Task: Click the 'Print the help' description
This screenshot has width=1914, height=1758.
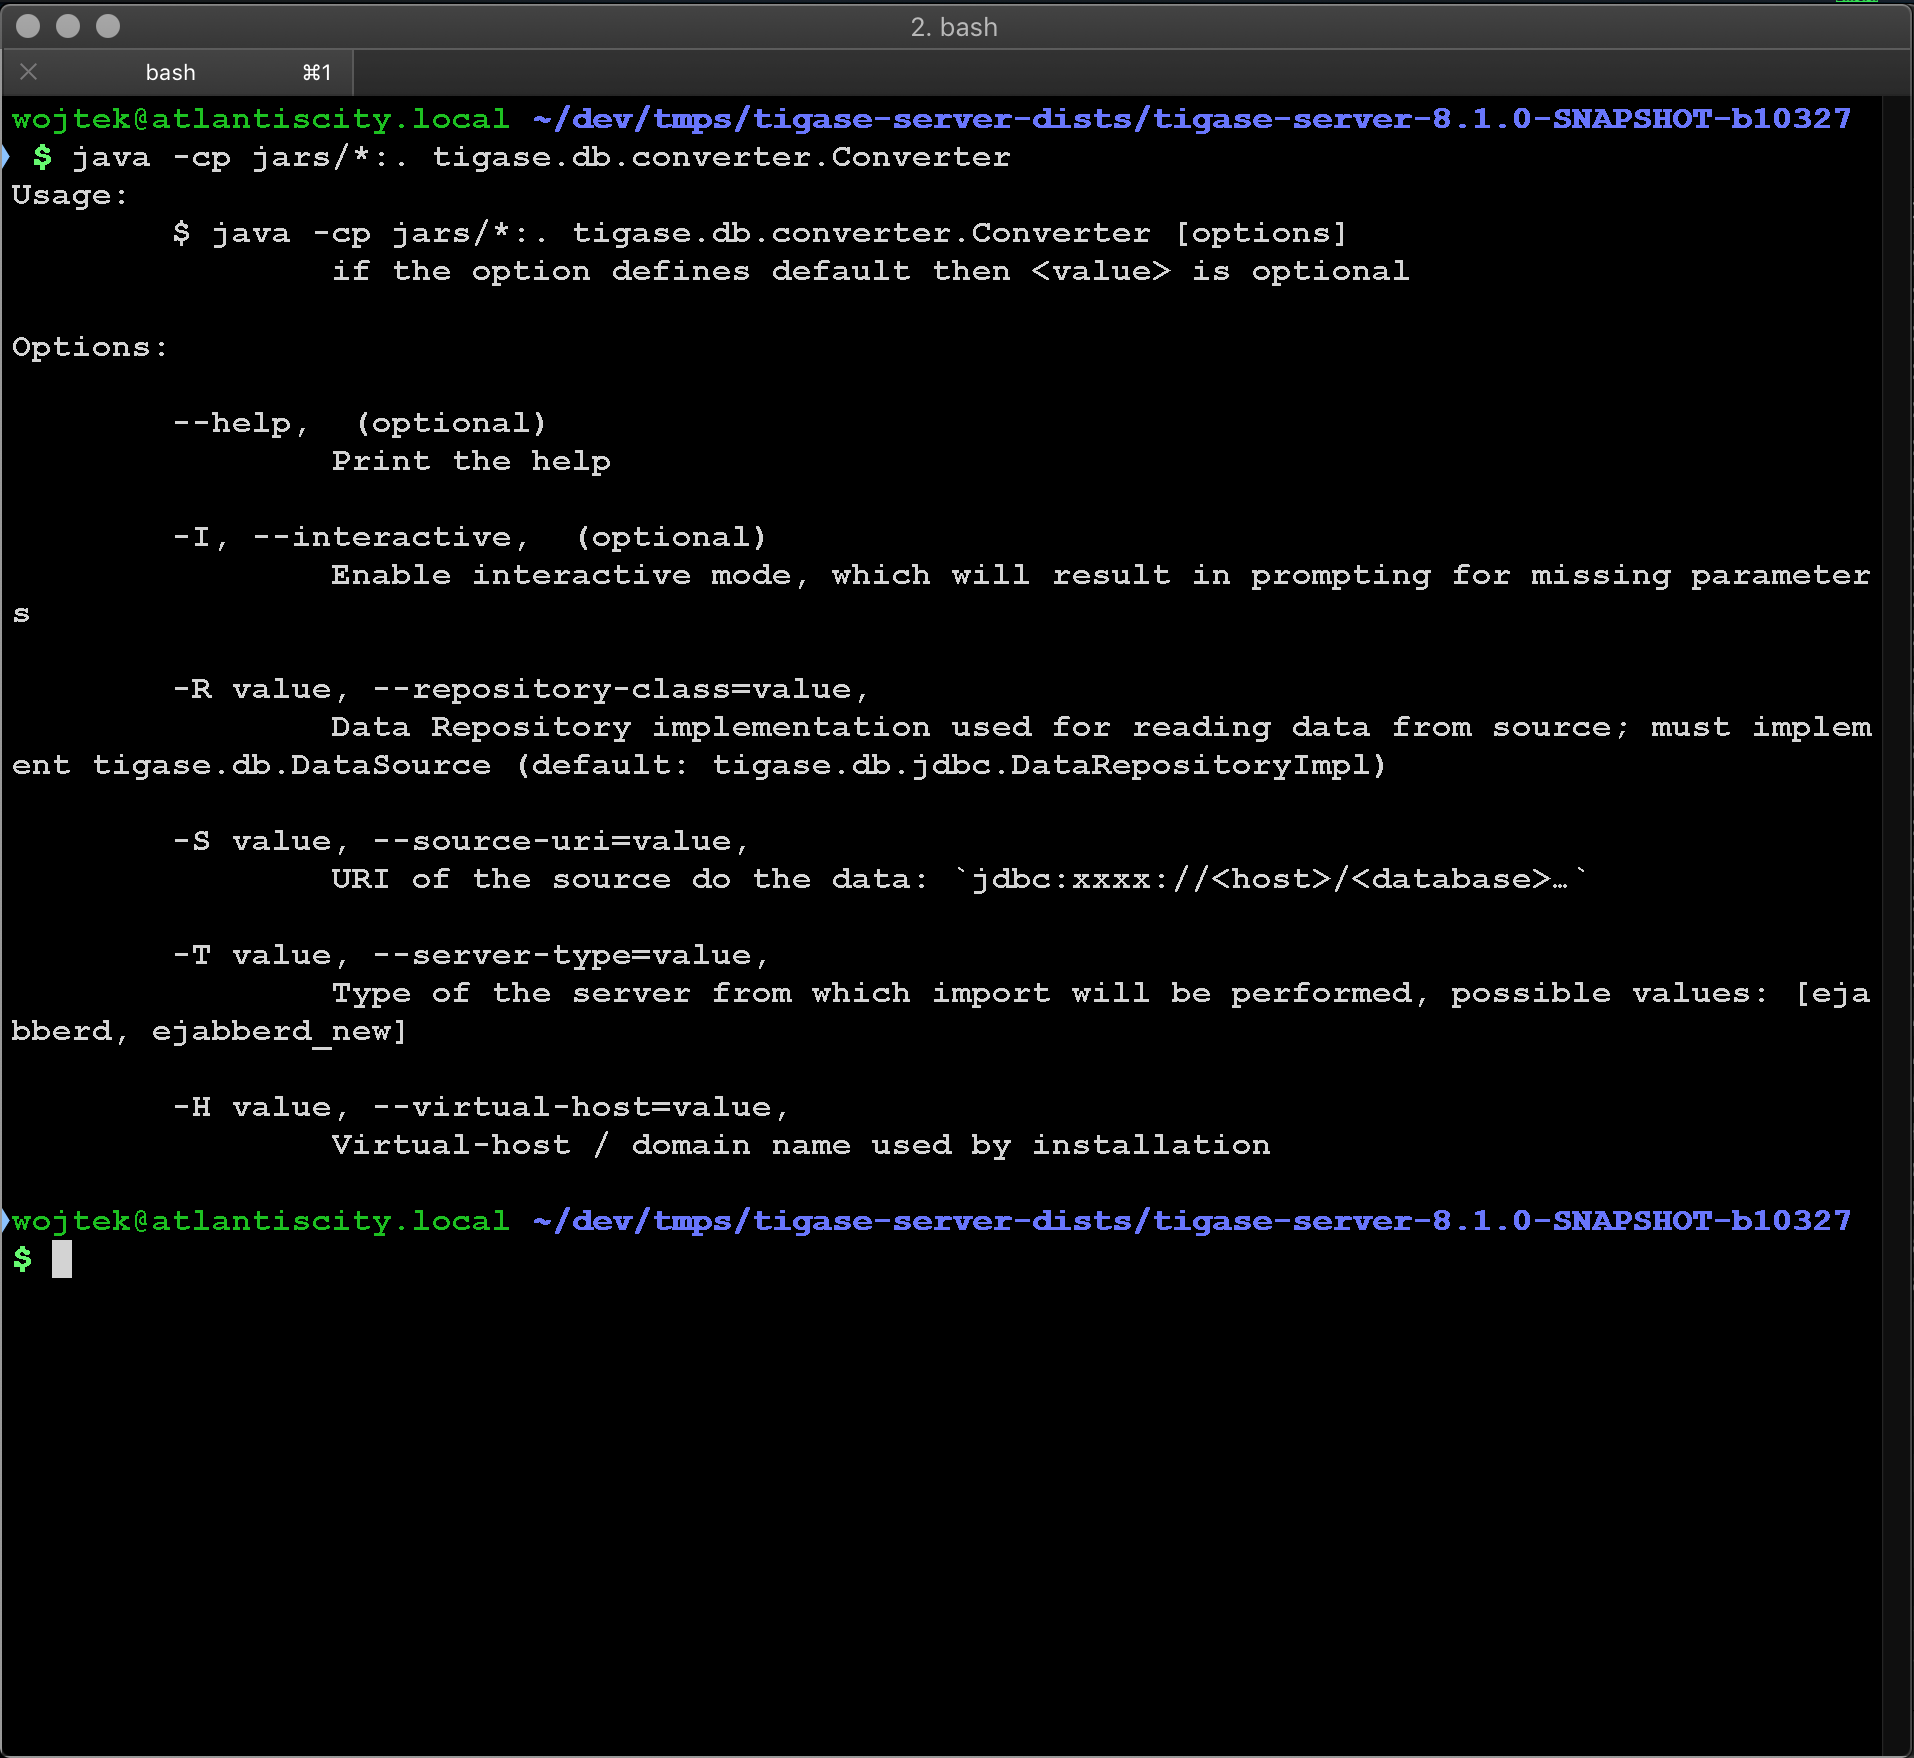Action: (471, 461)
